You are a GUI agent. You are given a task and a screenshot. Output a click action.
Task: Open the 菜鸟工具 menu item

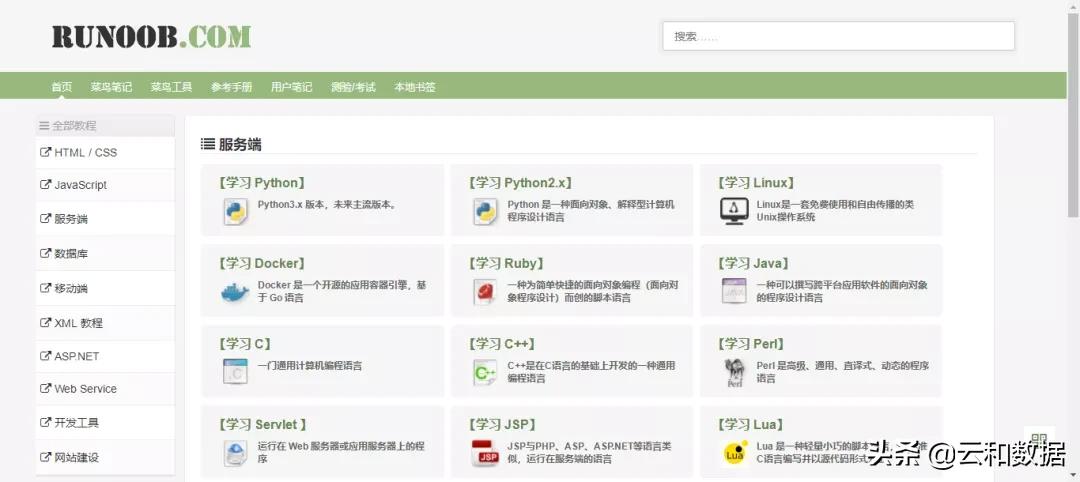(172, 87)
